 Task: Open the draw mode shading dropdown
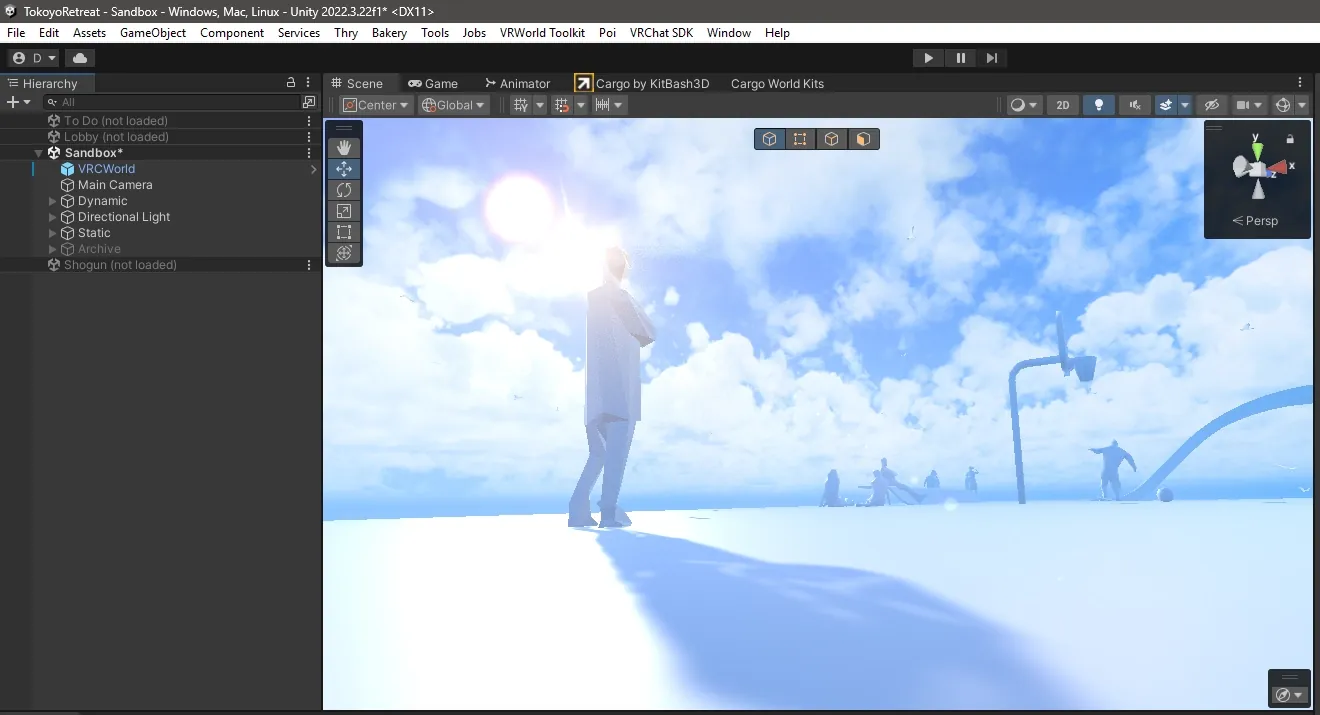(1024, 105)
